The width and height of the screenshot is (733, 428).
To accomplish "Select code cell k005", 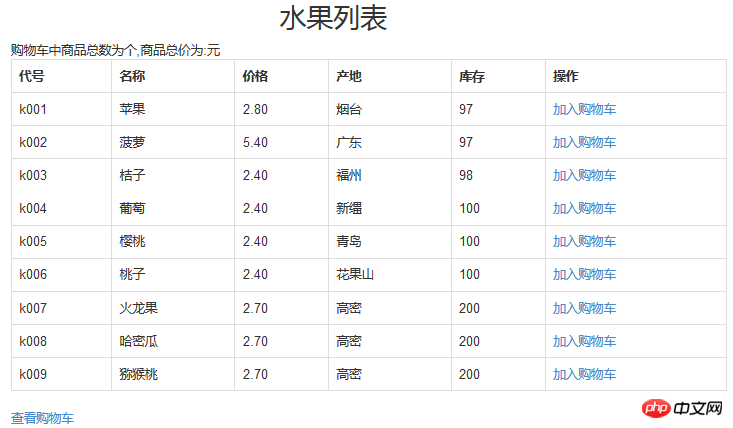I will (33, 242).
